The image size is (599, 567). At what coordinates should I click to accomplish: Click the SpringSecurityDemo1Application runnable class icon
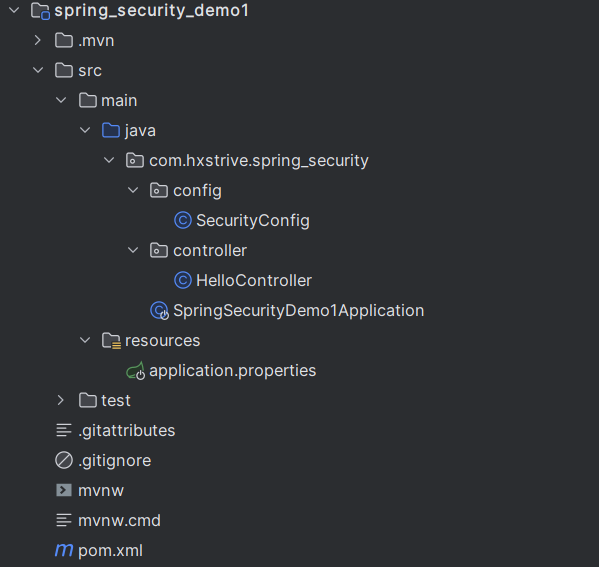pos(159,311)
